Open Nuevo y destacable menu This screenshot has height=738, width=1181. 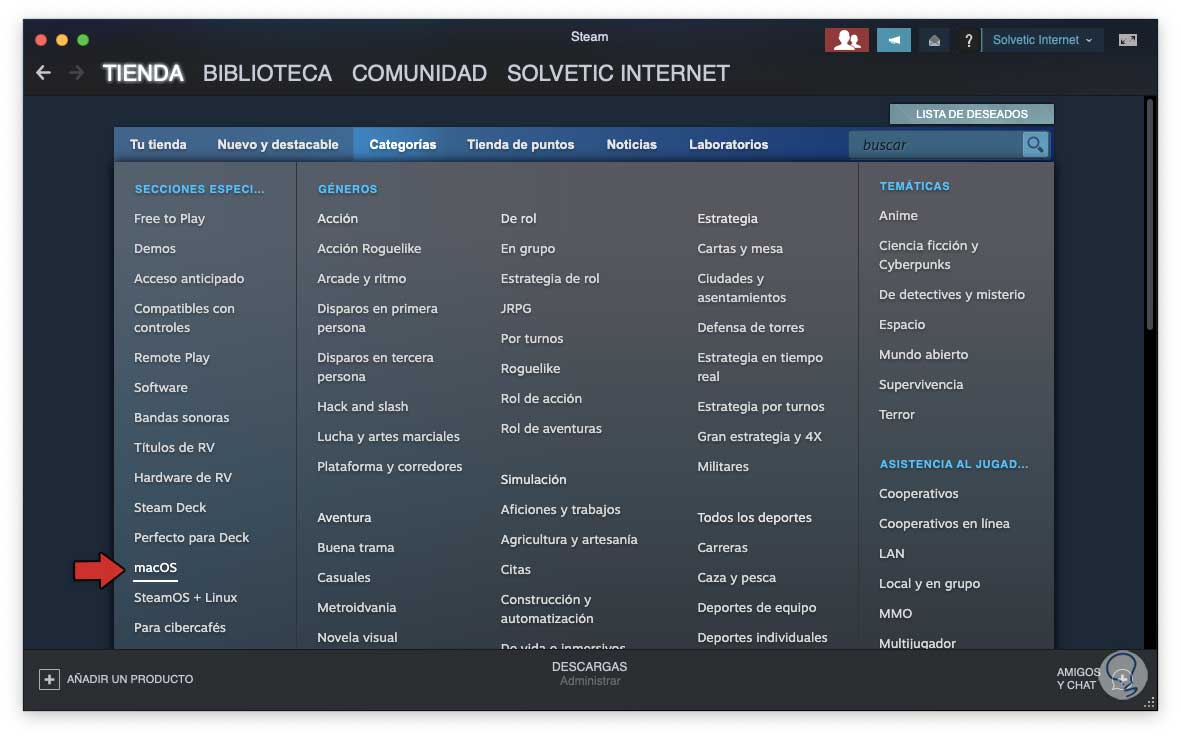tap(277, 145)
